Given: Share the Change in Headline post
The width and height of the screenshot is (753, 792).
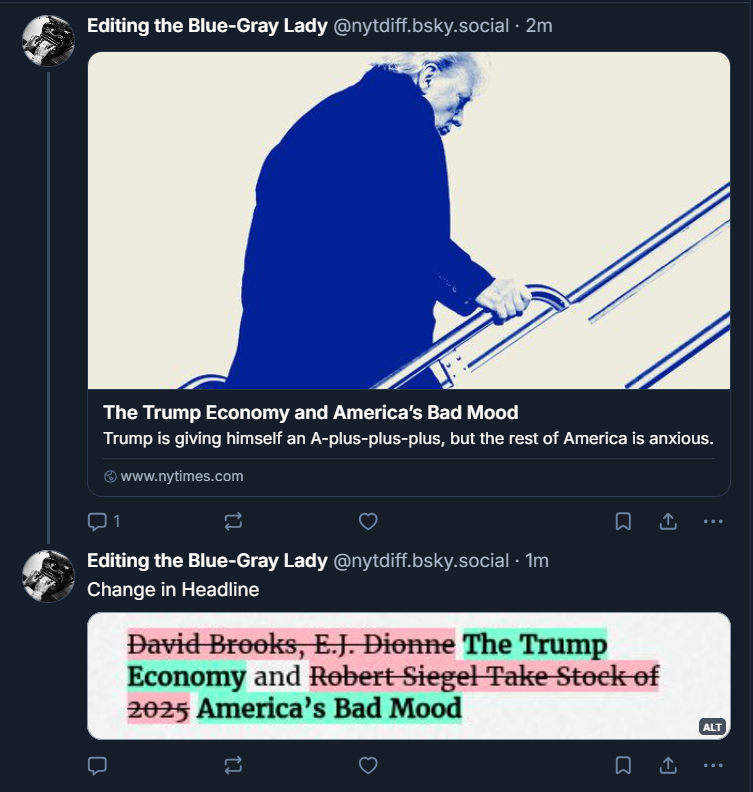Looking at the screenshot, I should click(668, 765).
